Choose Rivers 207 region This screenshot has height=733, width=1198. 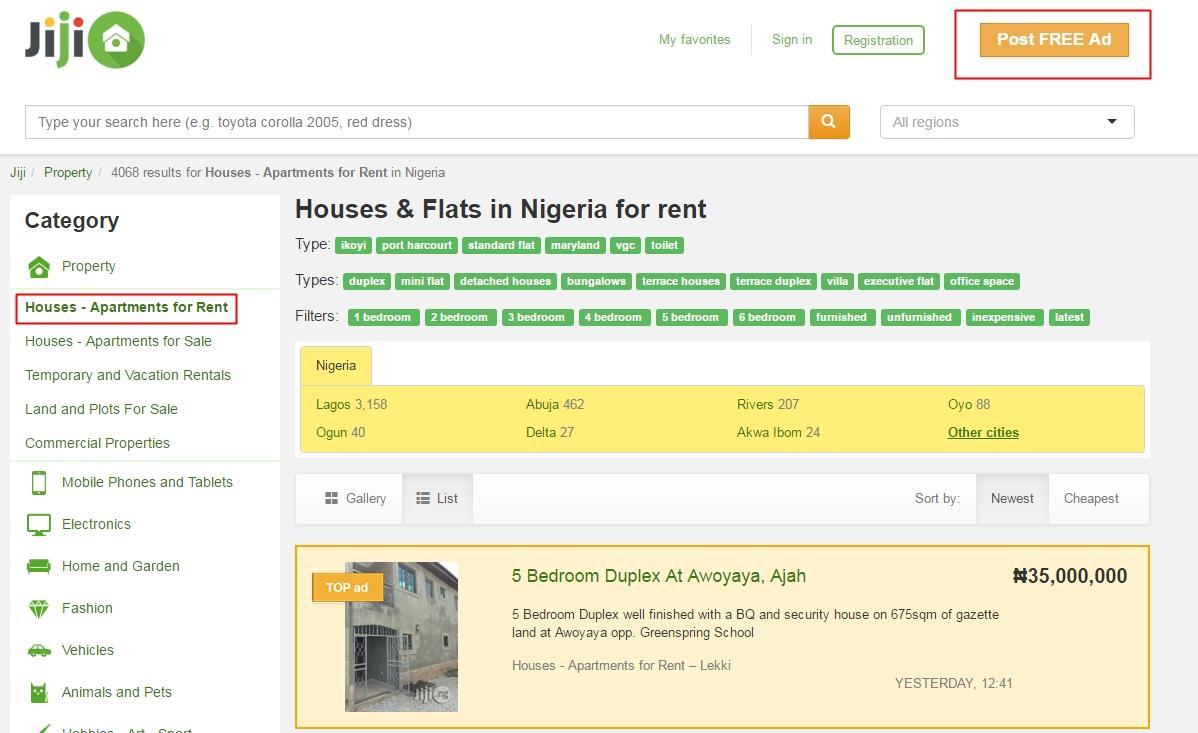point(768,404)
